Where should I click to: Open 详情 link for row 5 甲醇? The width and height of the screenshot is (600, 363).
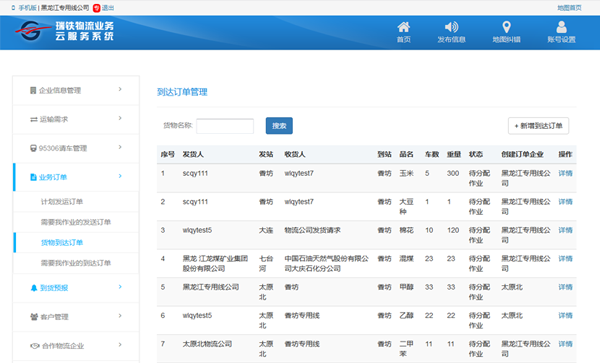click(x=565, y=287)
